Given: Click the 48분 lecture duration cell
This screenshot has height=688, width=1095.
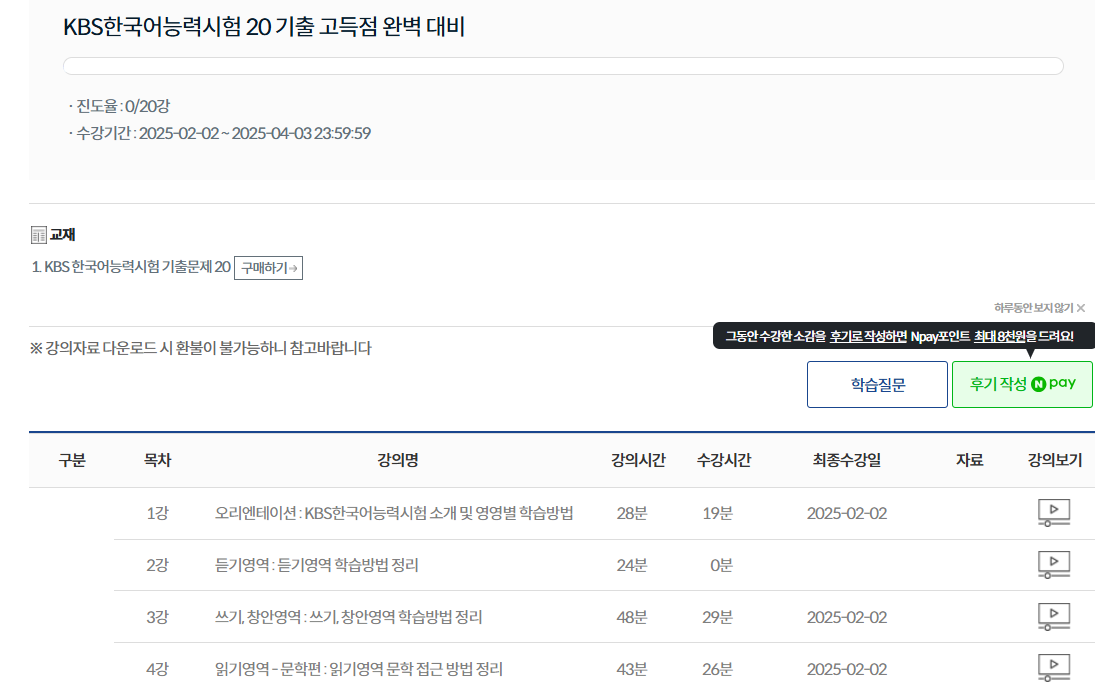Looking at the screenshot, I should coord(631,617).
